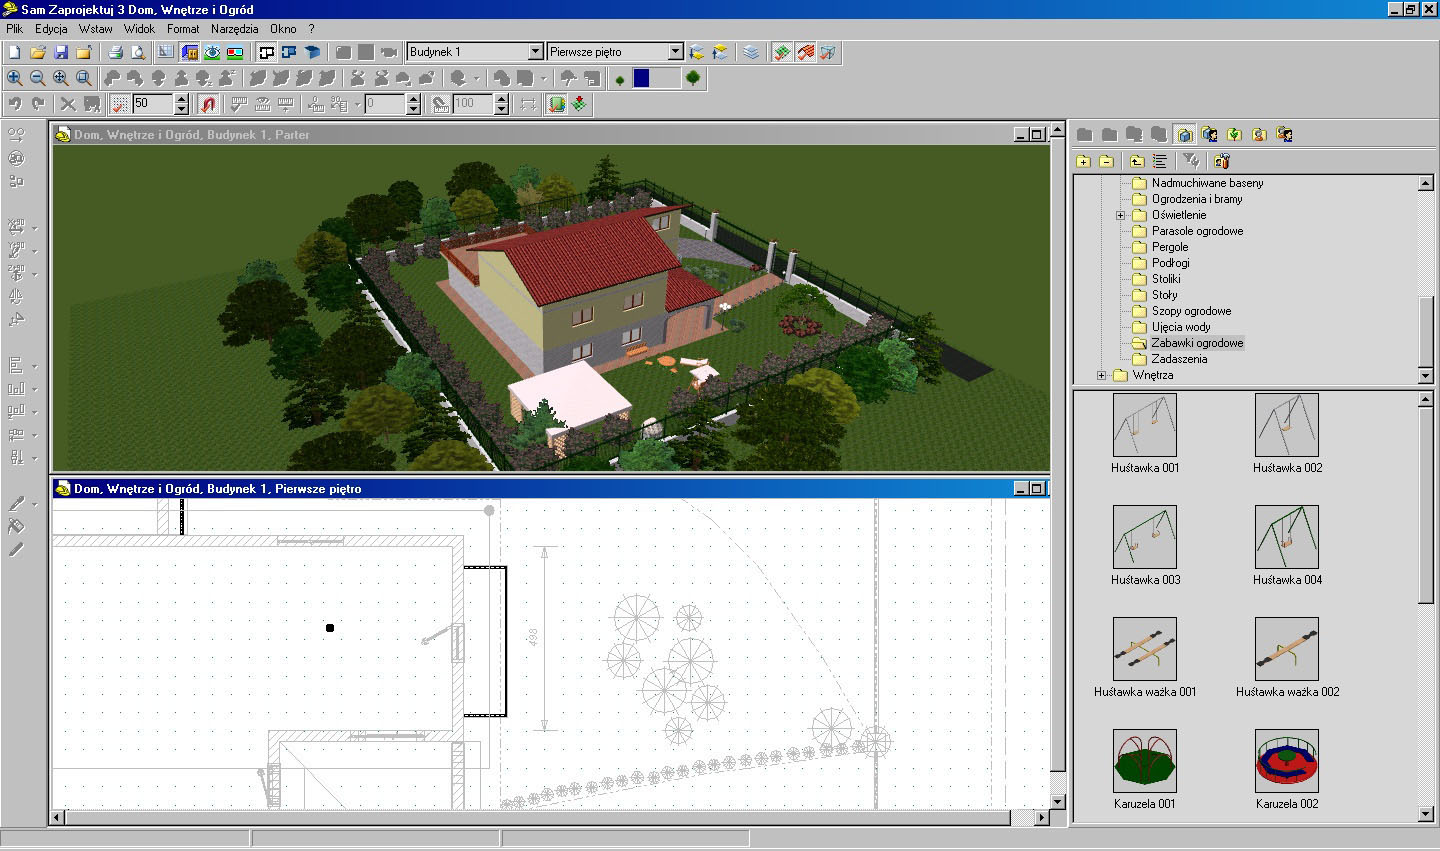Open the Narzędzia menu
The width and height of the screenshot is (1440, 851).
coord(234,29)
